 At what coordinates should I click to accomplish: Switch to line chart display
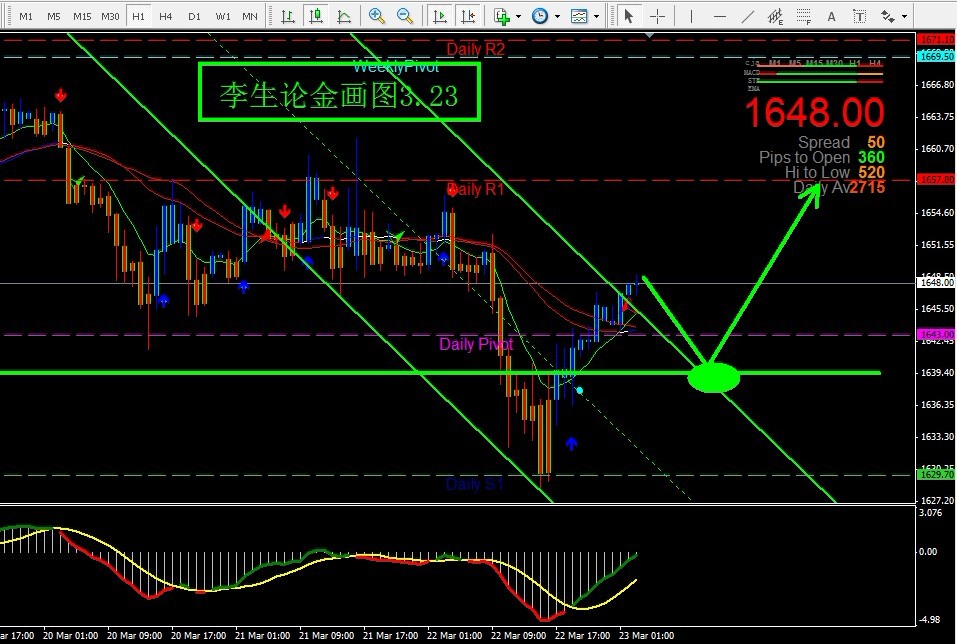coord(345,16)
